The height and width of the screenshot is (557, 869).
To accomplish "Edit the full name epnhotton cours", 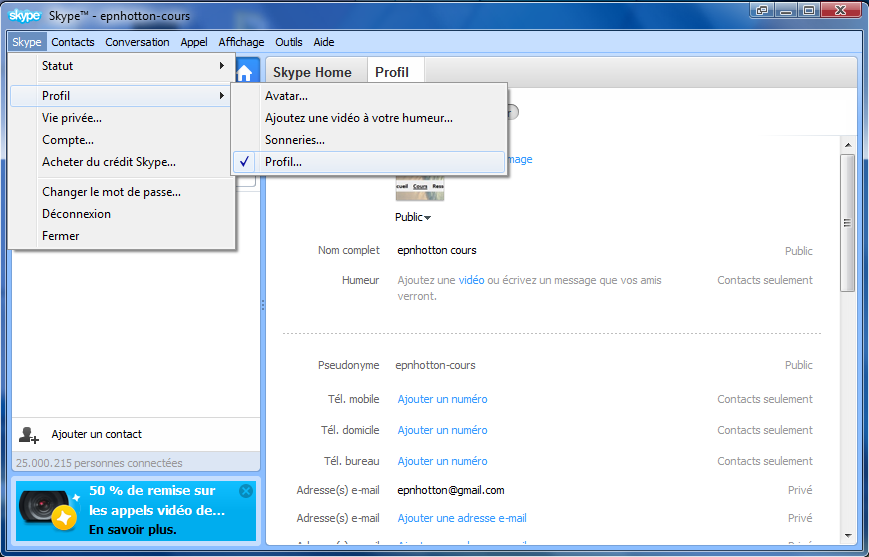I will coord(437,251).
